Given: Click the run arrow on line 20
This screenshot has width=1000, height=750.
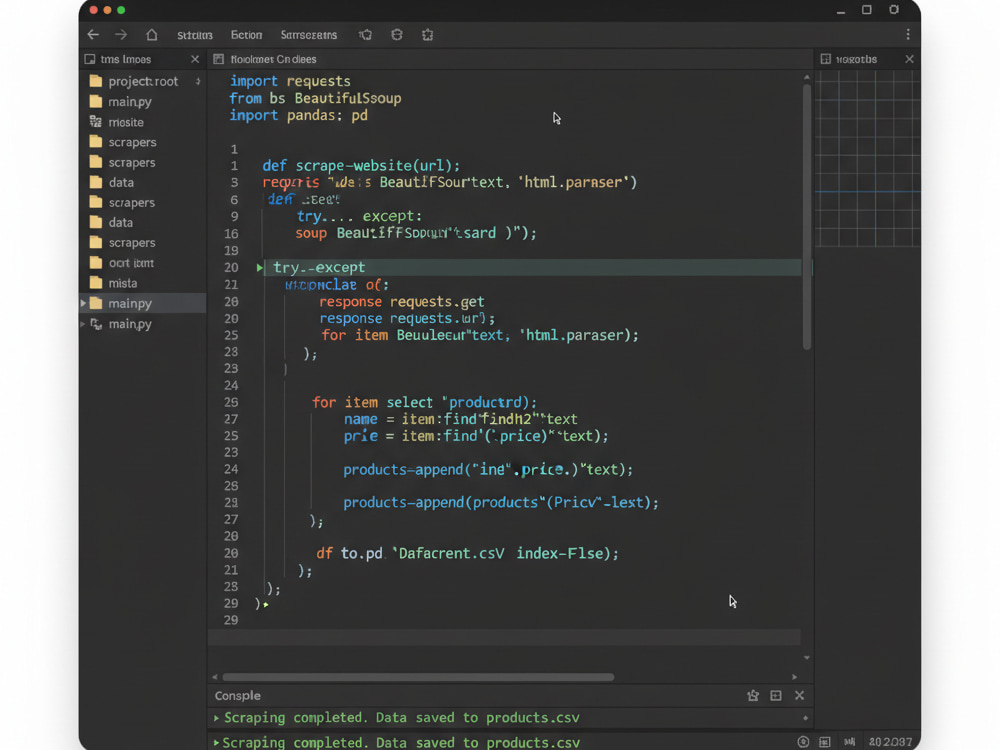Looking at the screenshot, I should [260, 267].
